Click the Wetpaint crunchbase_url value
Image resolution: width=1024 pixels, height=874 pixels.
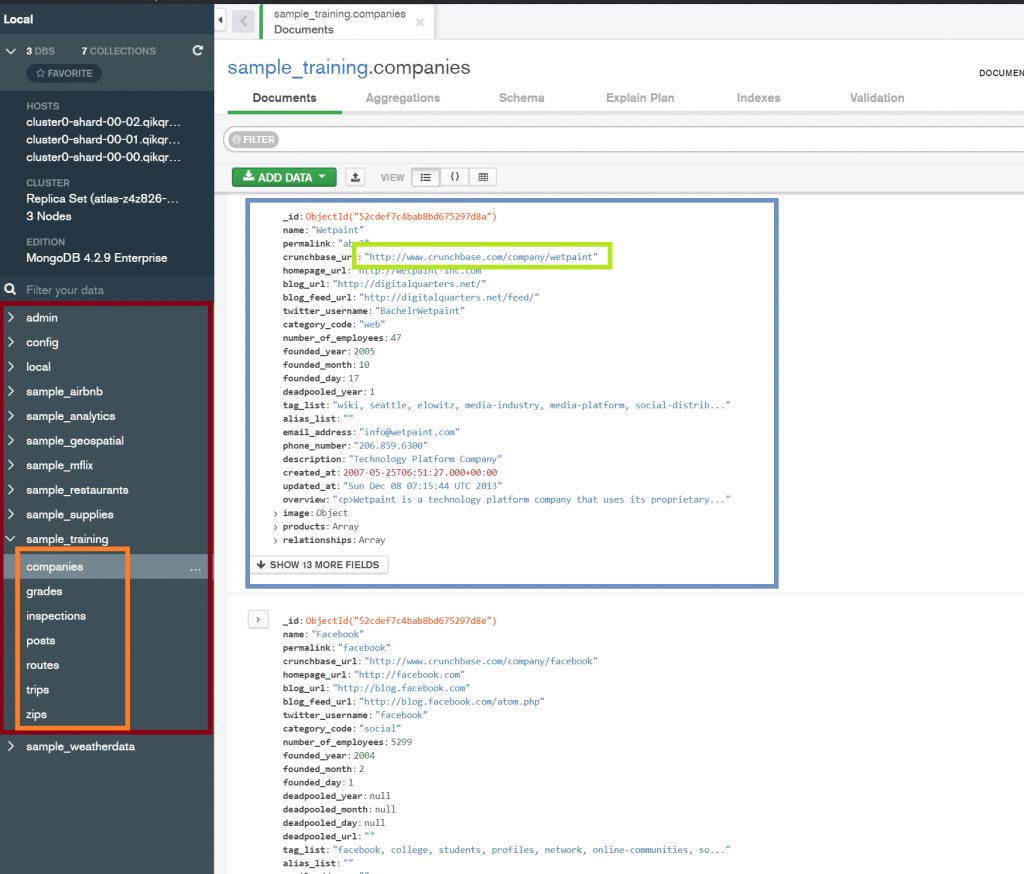pyautogui.click(x=481, y=257)
